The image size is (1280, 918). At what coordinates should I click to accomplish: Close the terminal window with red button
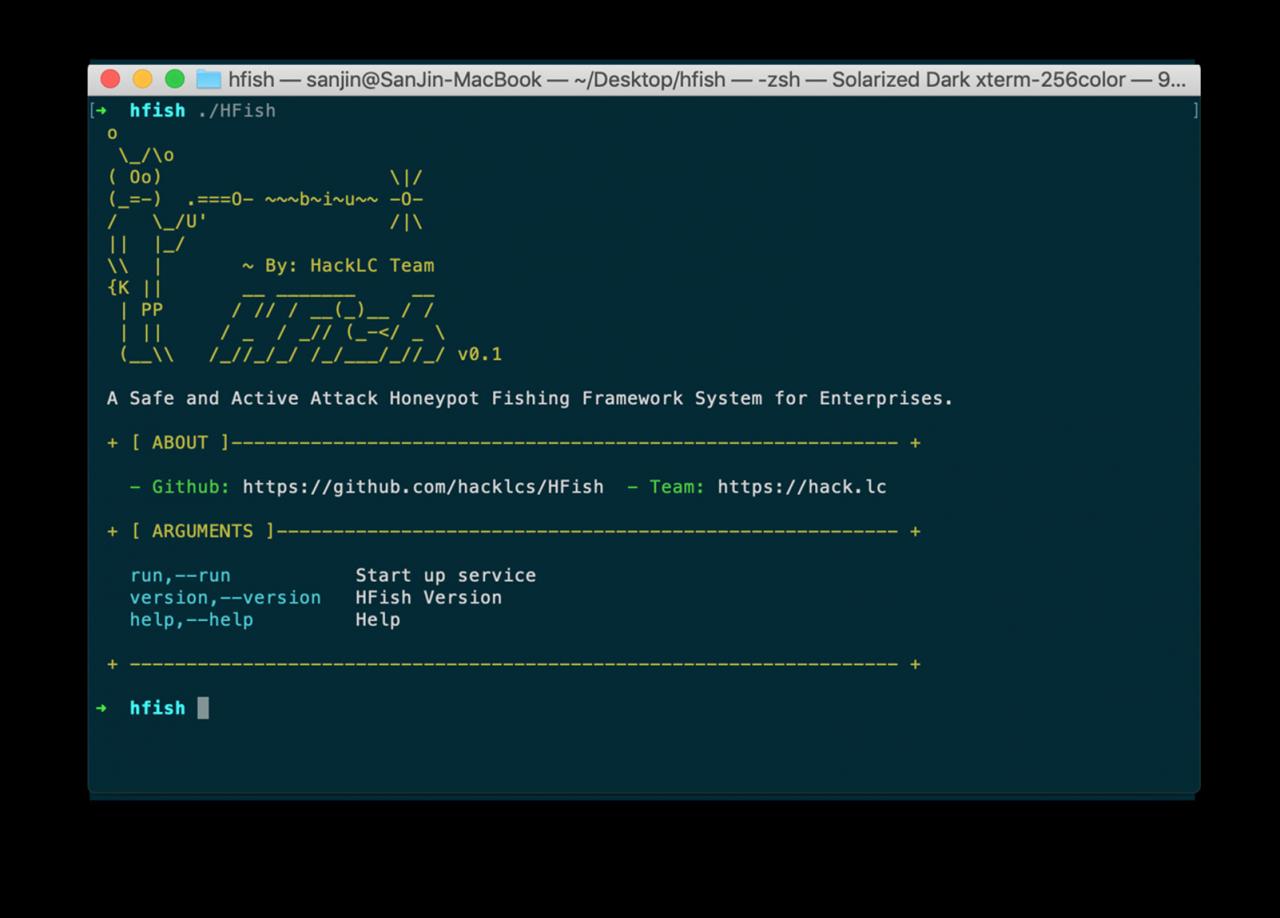pos(111,80)
